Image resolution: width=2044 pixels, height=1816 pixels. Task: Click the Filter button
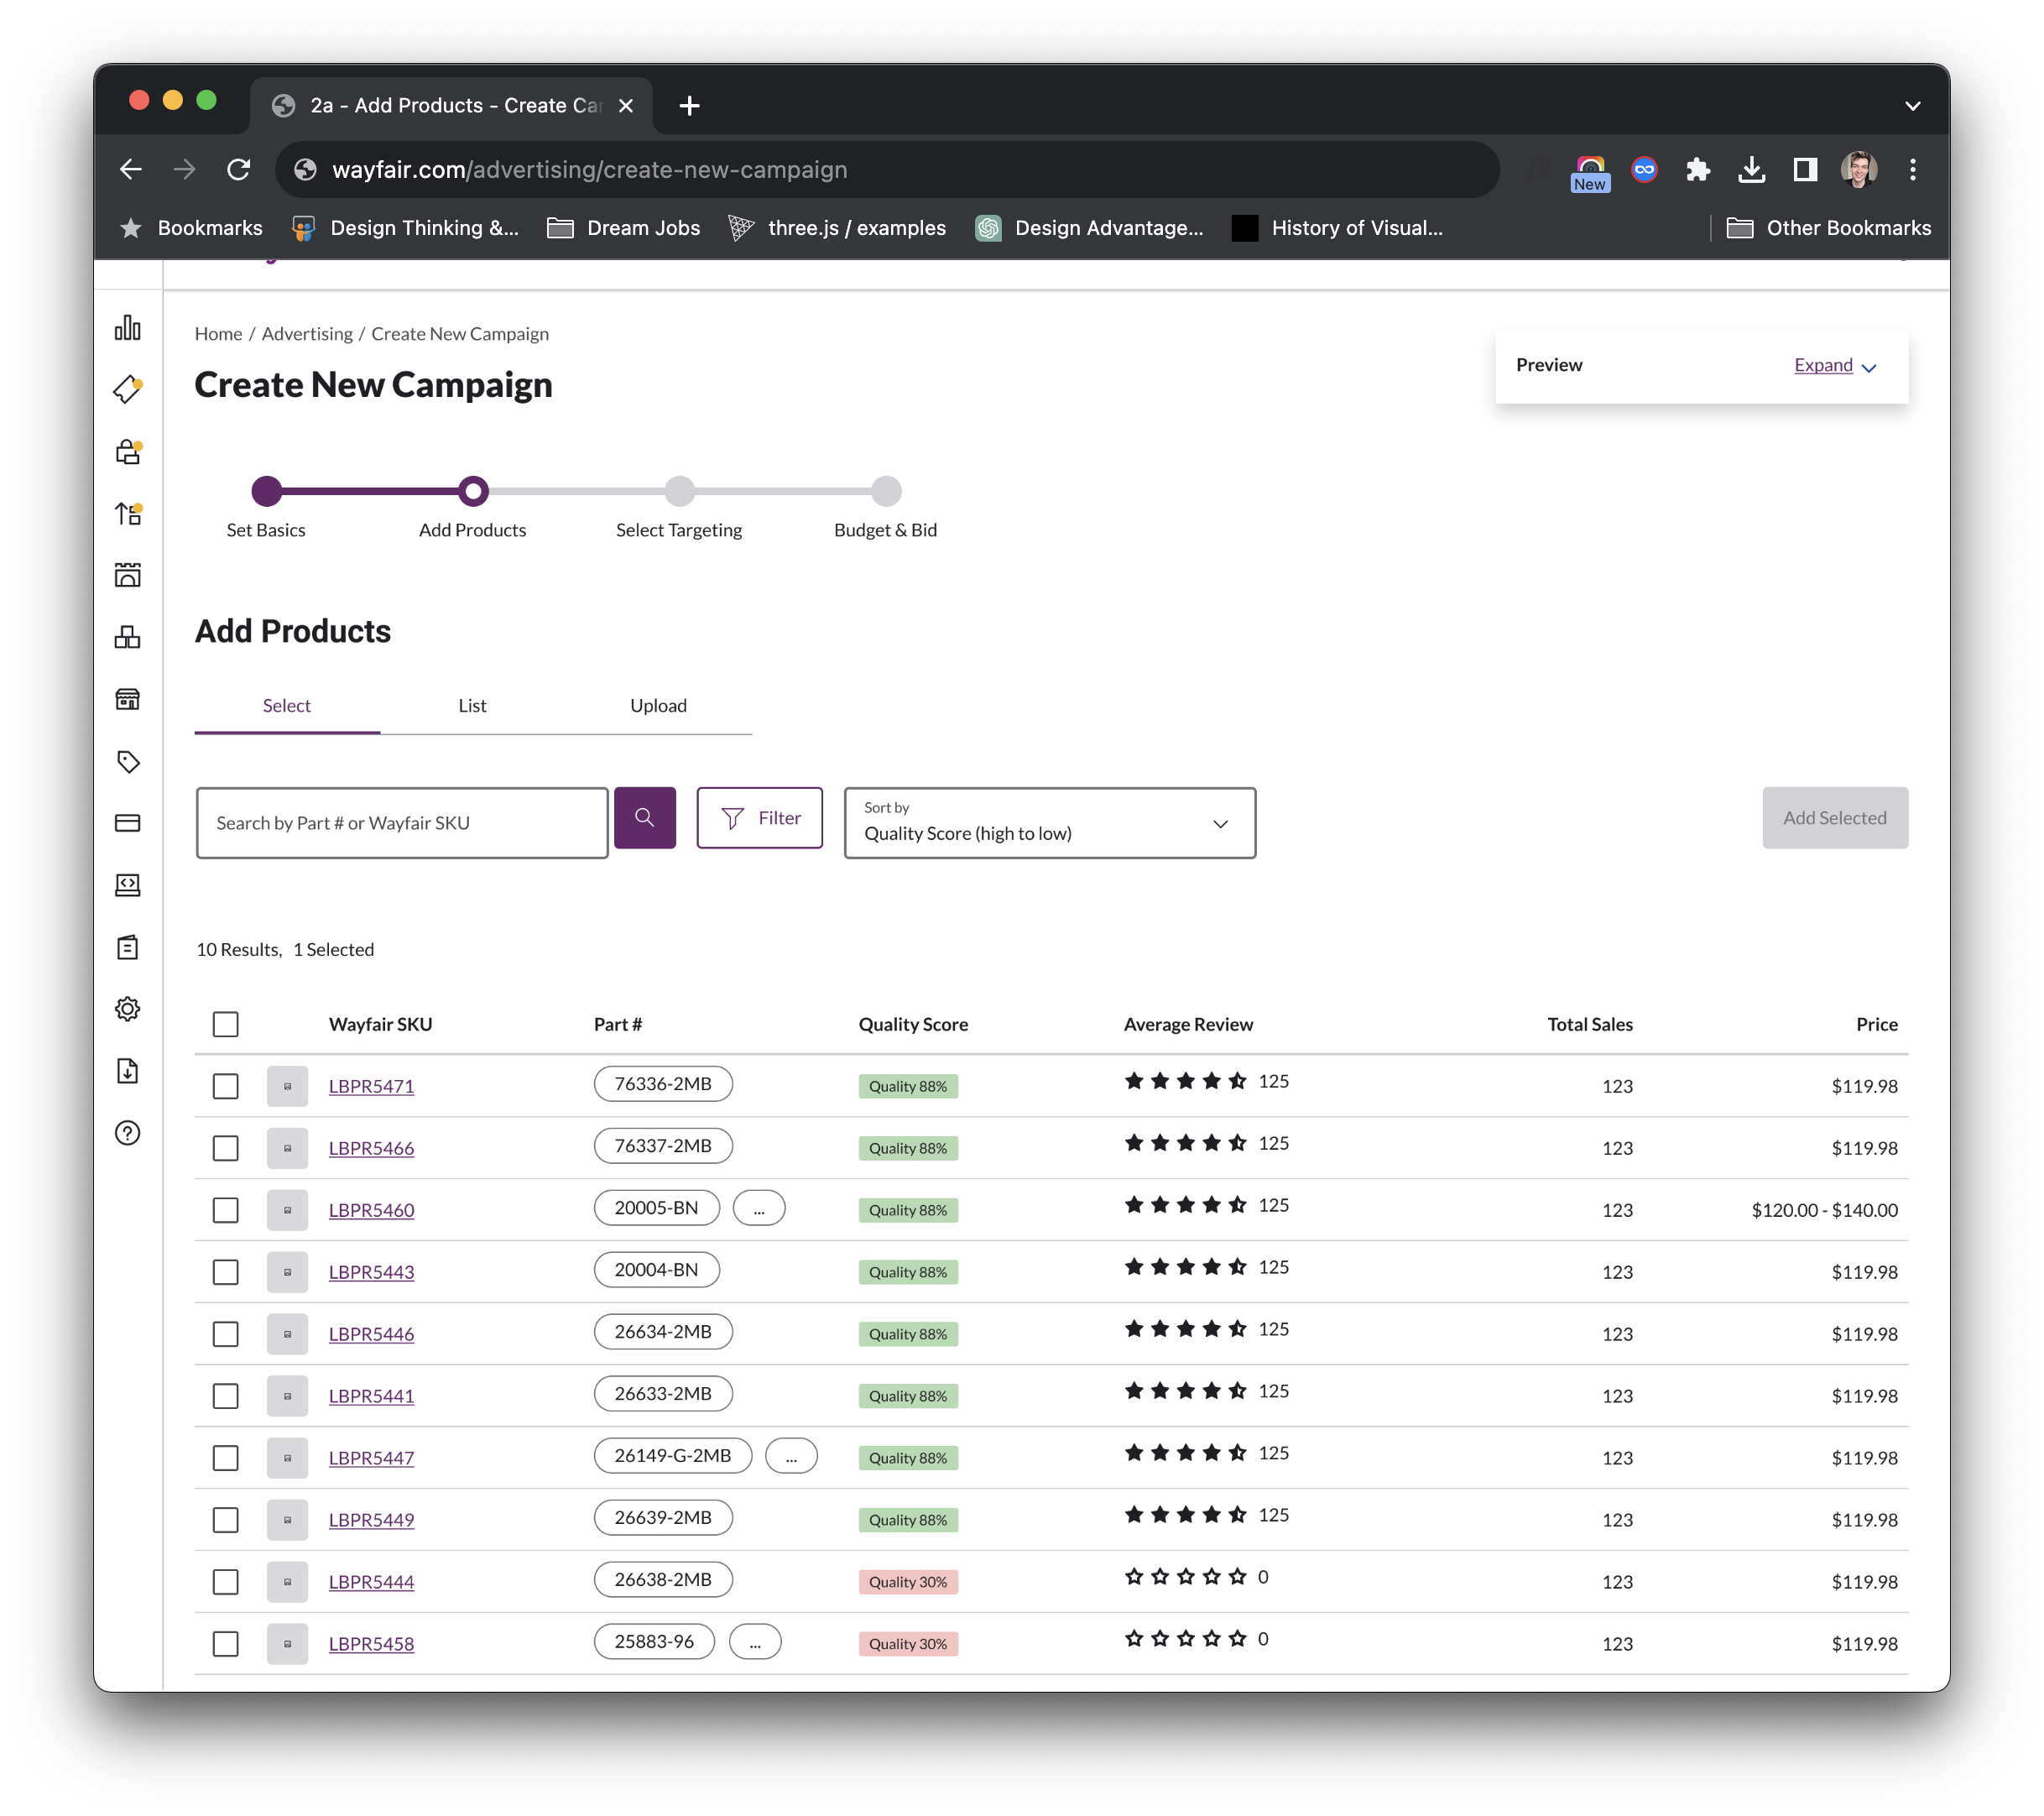coord(760,818)
